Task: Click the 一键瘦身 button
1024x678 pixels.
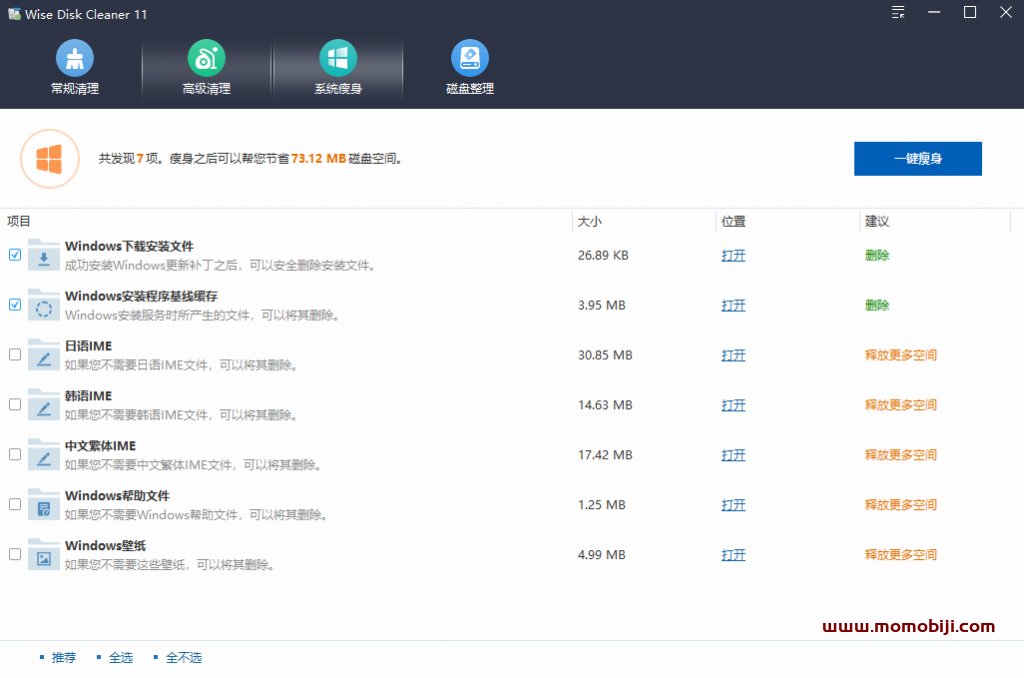Action: [917, 158]
